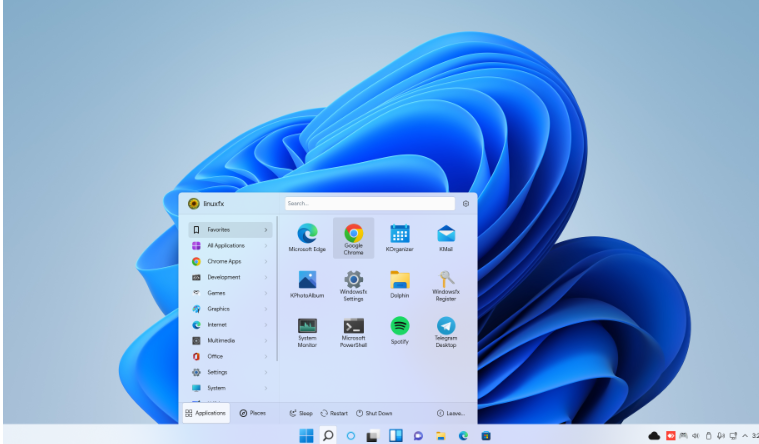The image size is (759, 444).
Task: Launch Google Chrome from the start menu
Action: pos(353,237)
